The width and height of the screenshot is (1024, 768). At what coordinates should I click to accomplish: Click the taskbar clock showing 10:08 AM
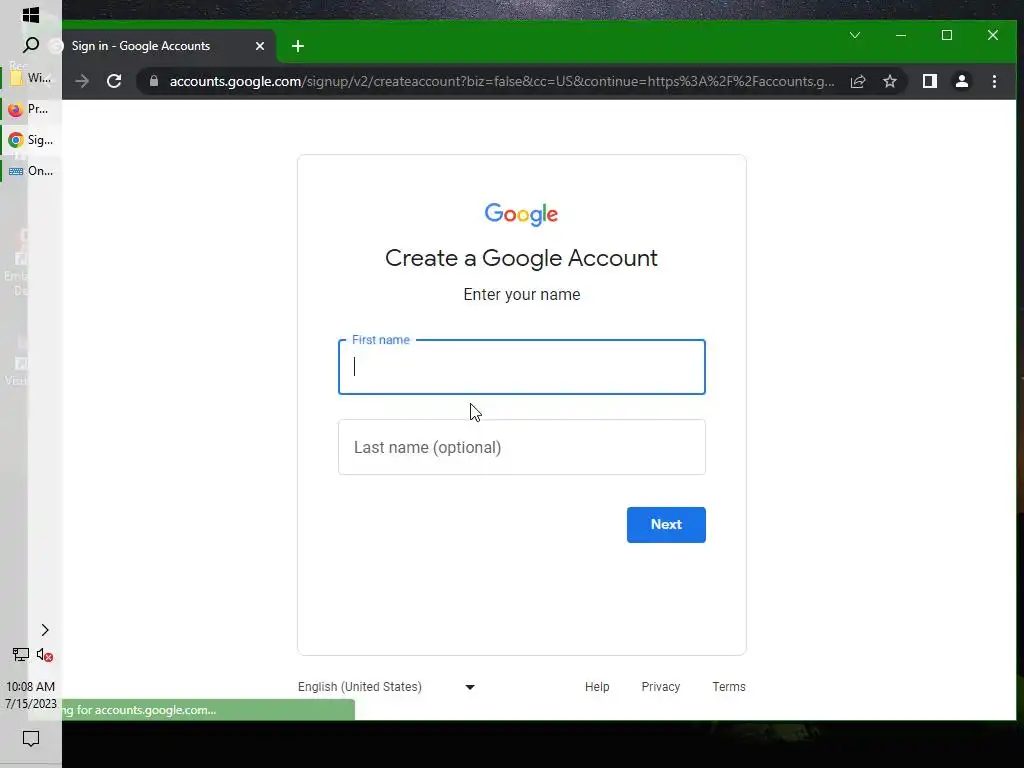(x=31, y=695)
